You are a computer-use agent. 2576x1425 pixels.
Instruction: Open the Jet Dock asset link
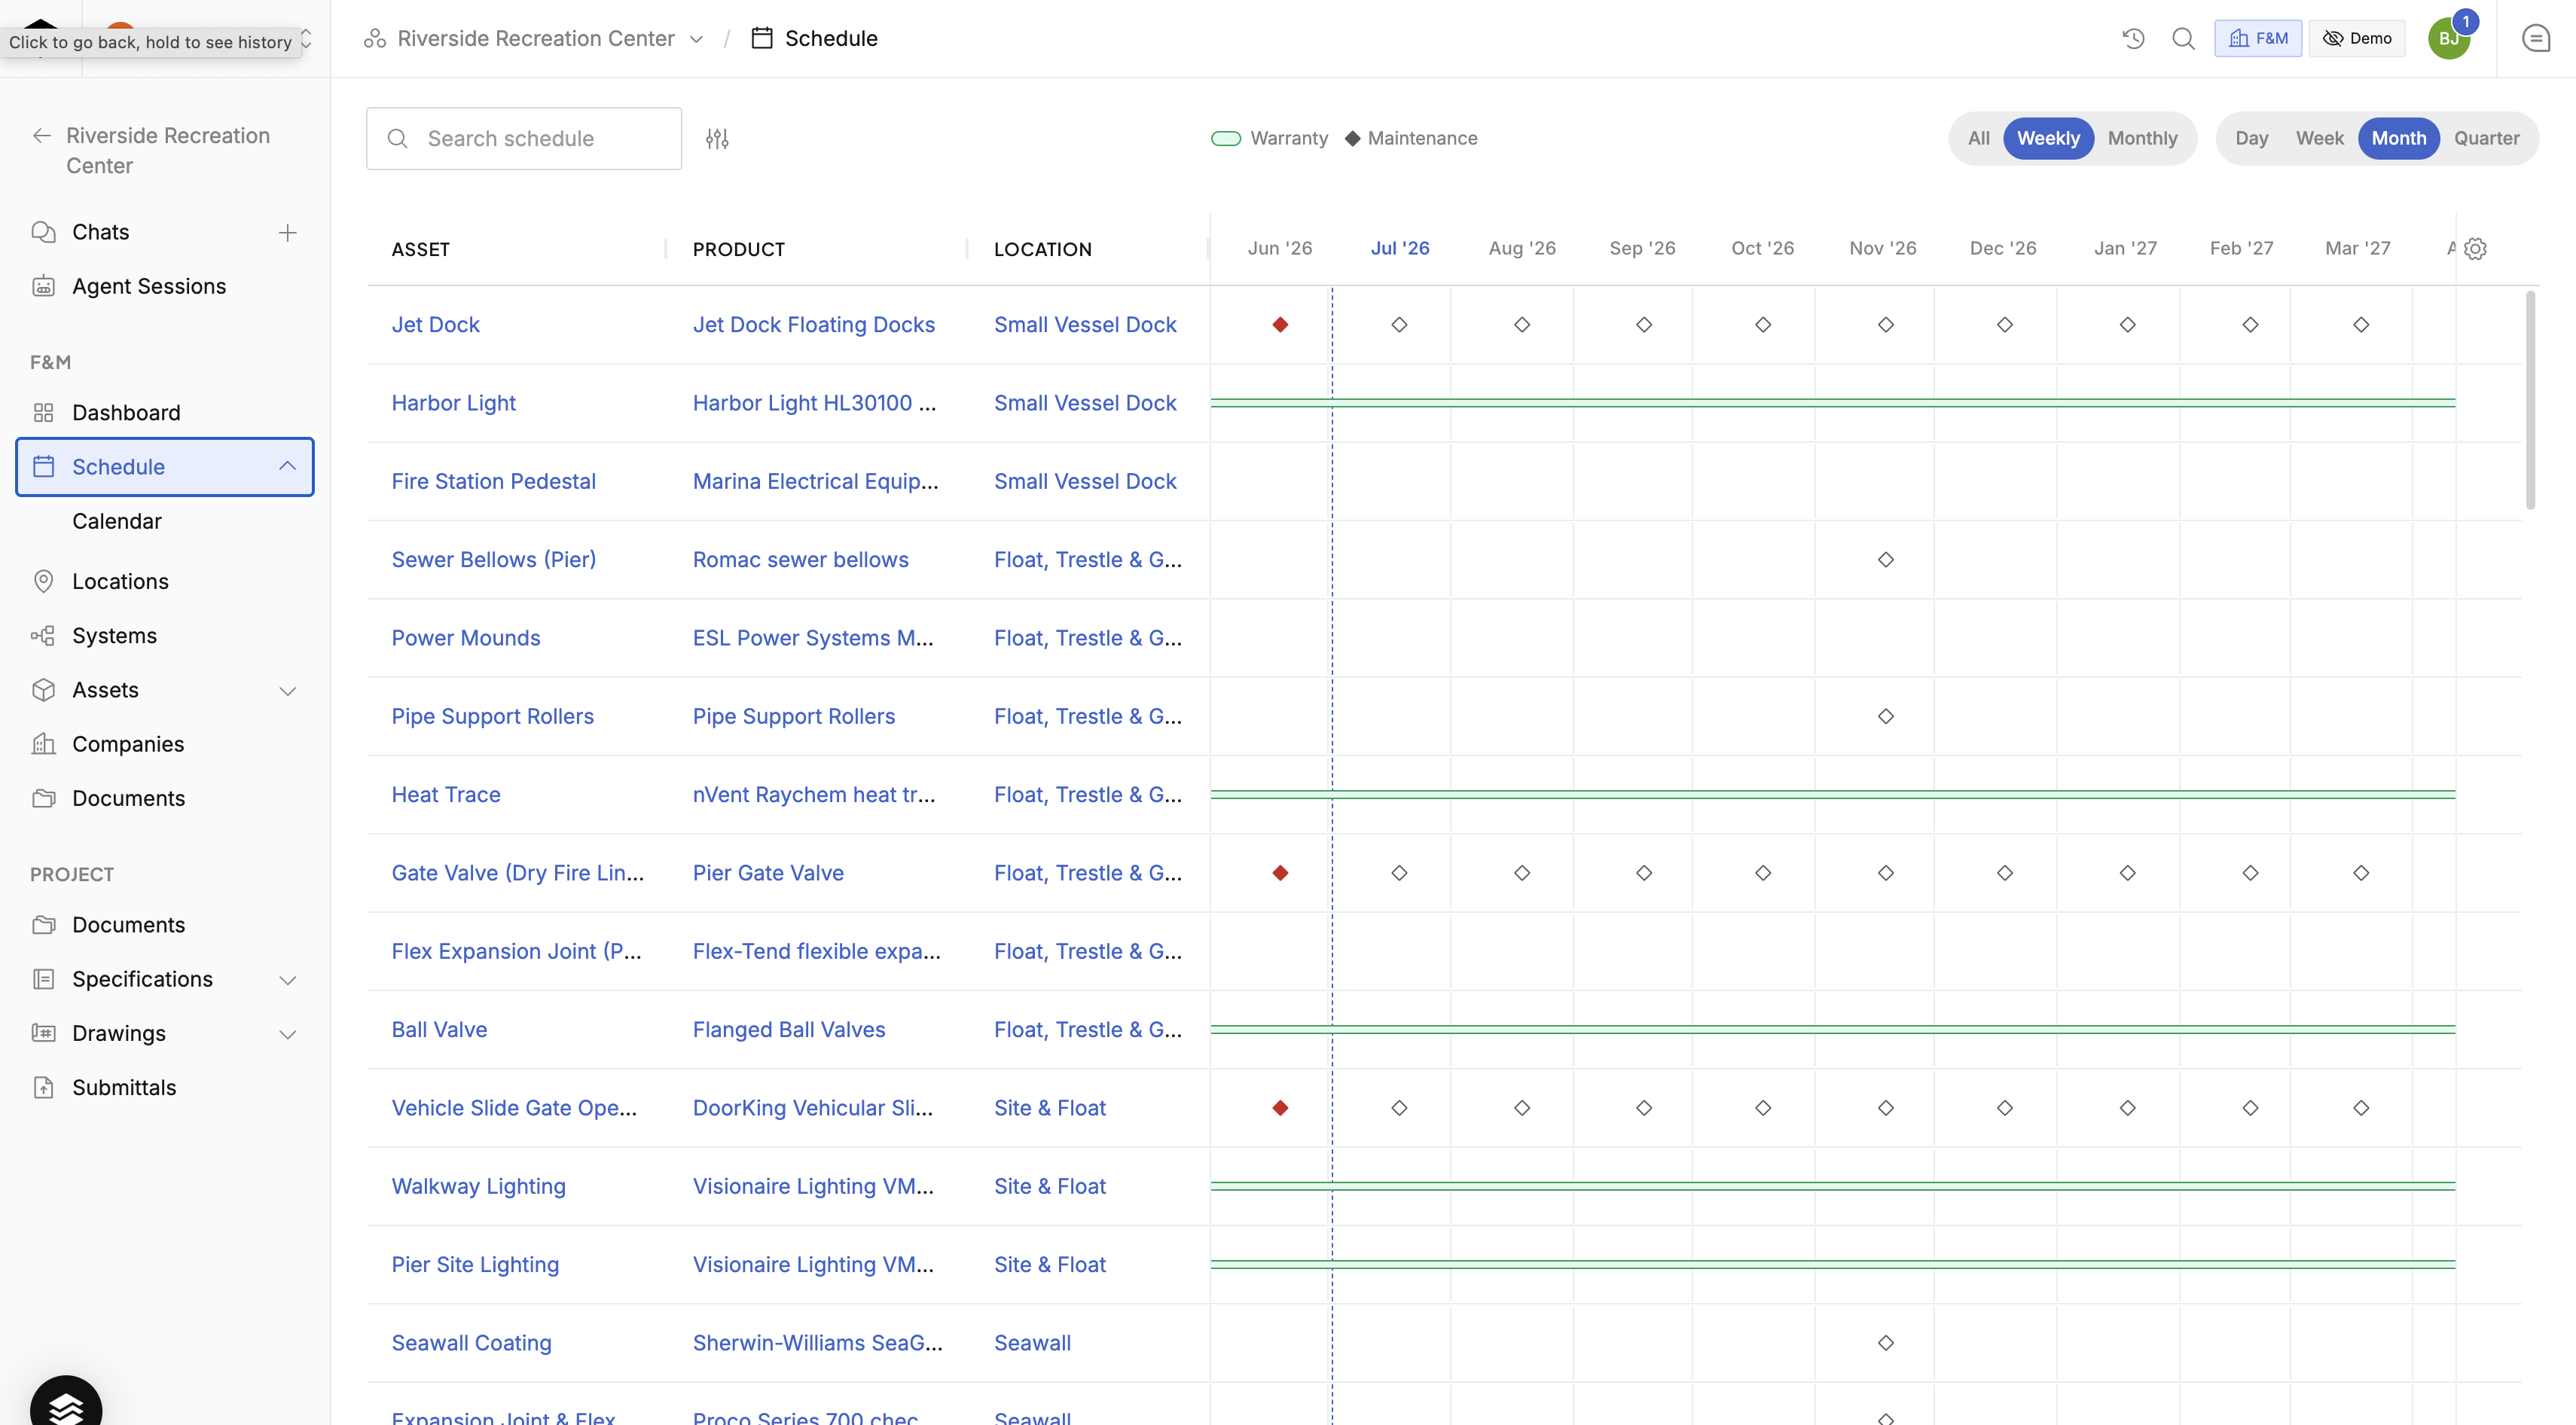tap(435, 325)
